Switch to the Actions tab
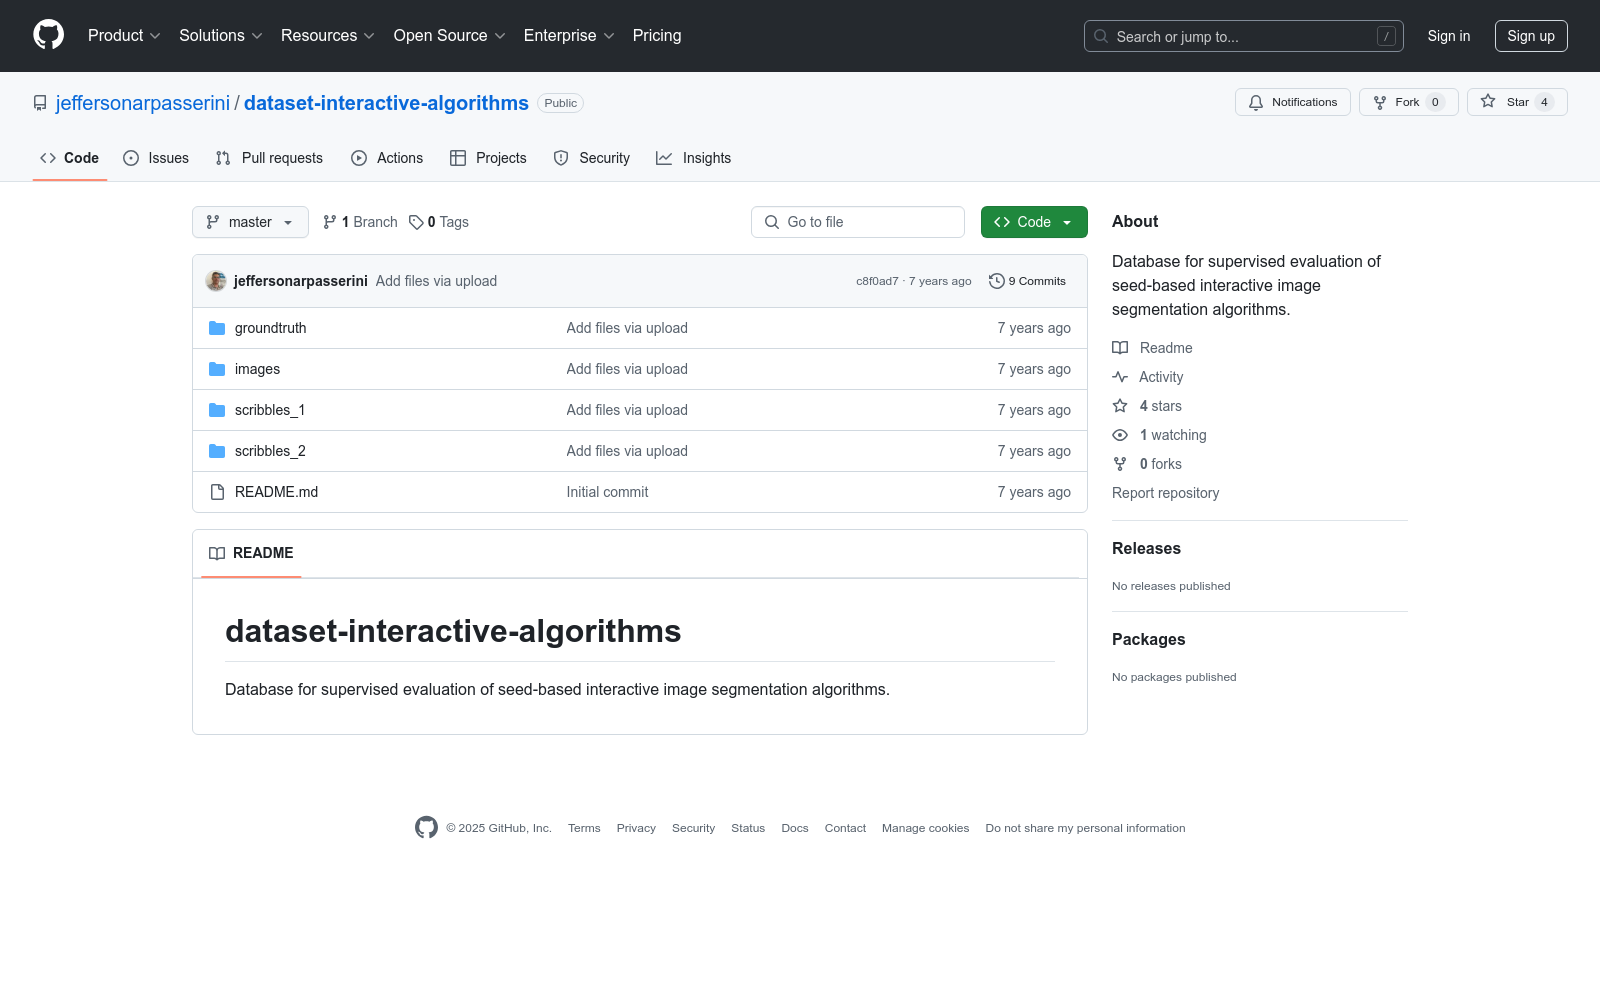 (387, 158)
